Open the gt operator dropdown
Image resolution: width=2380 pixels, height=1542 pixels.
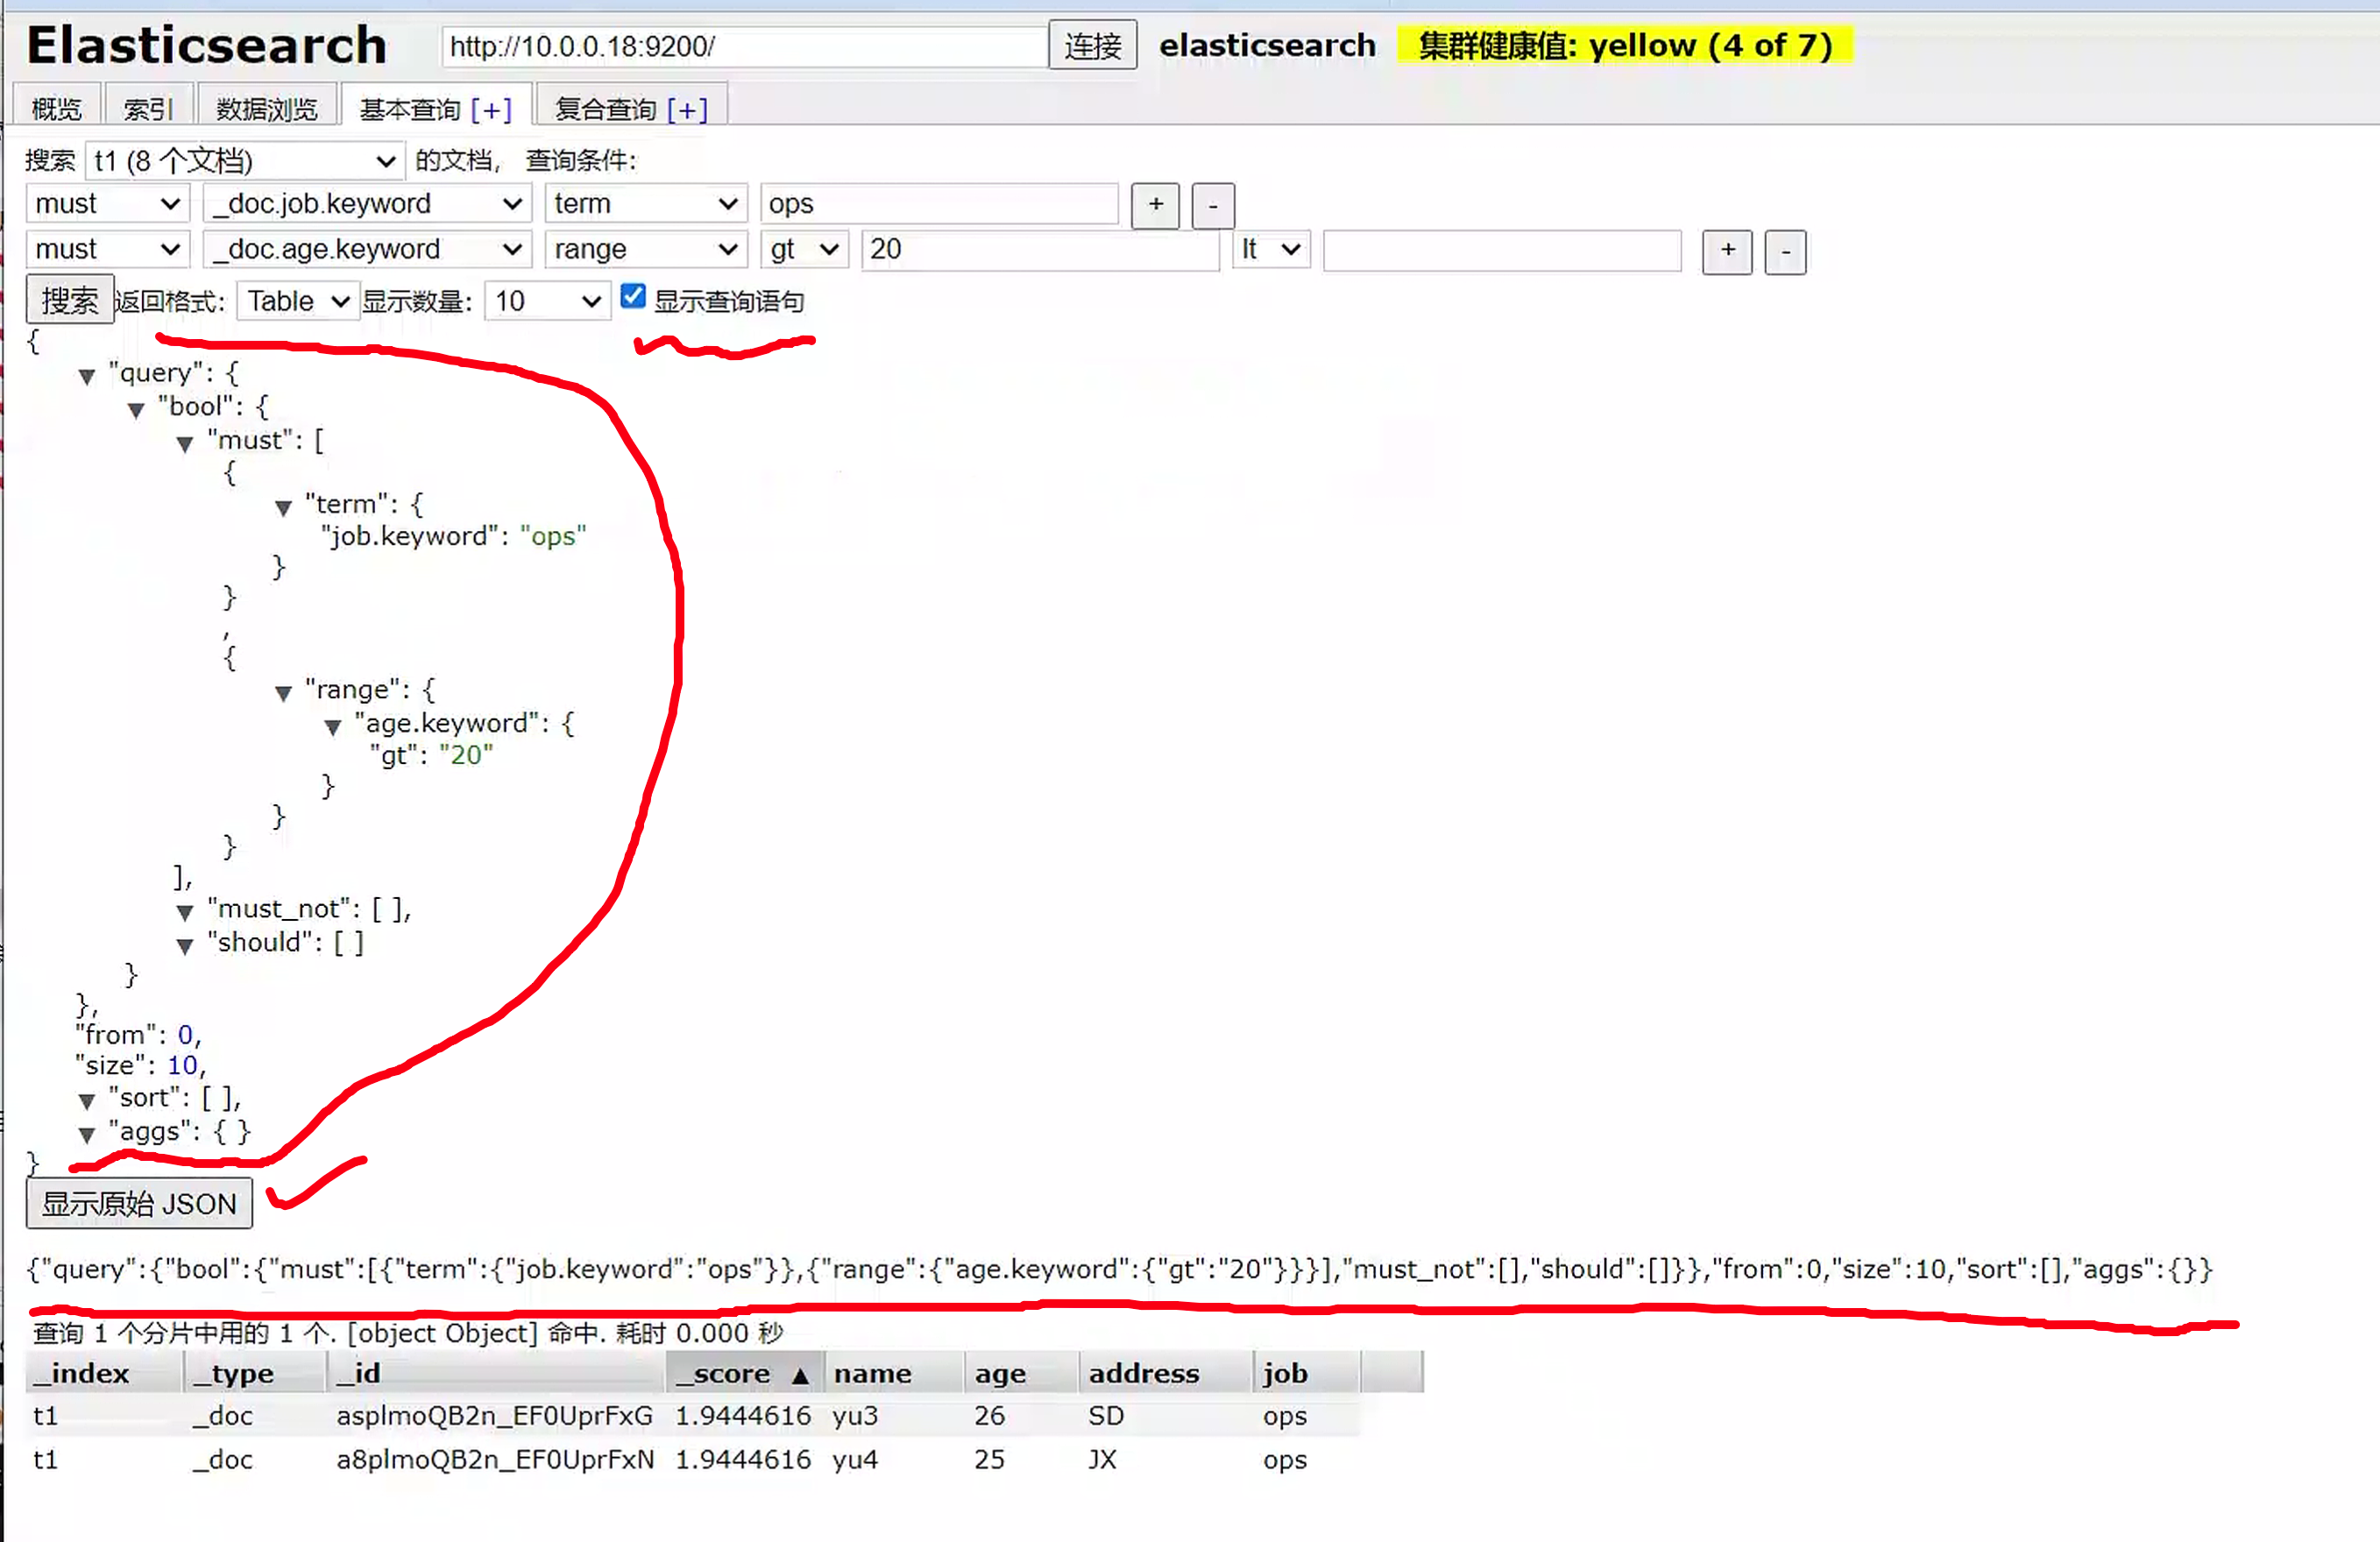[x=804, y=249]
